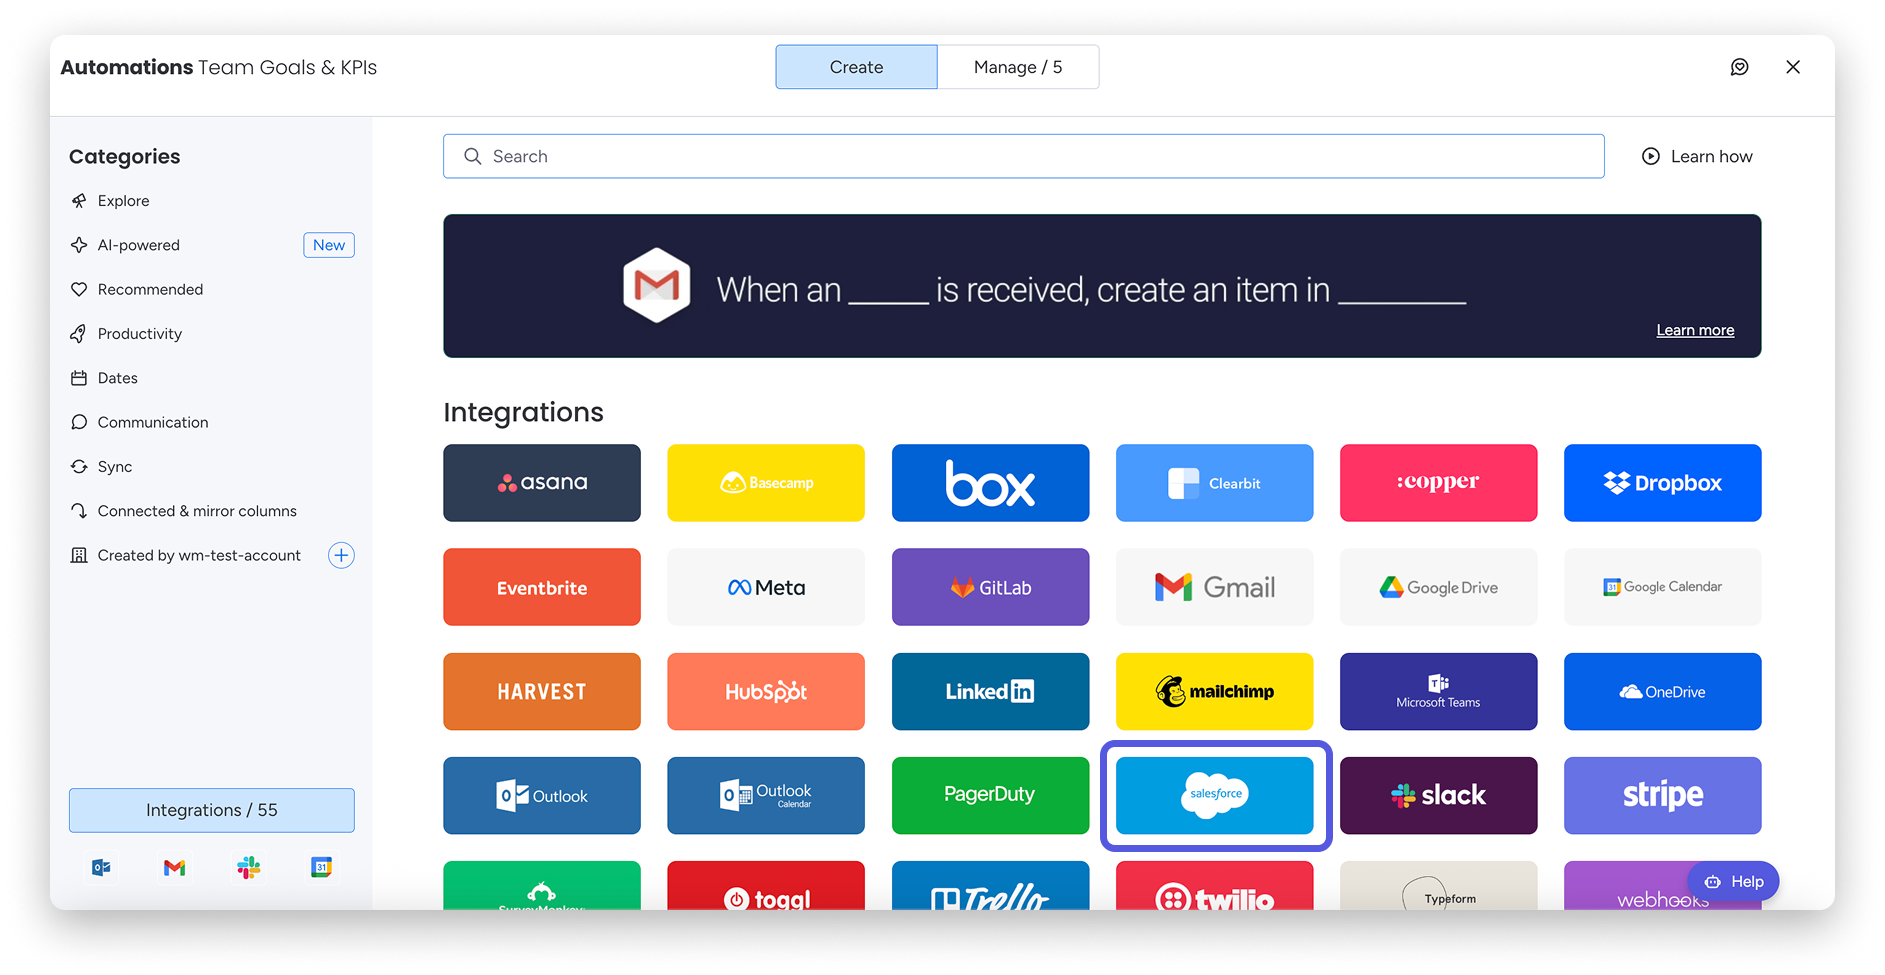Open the Copper integration tile

1438,483
